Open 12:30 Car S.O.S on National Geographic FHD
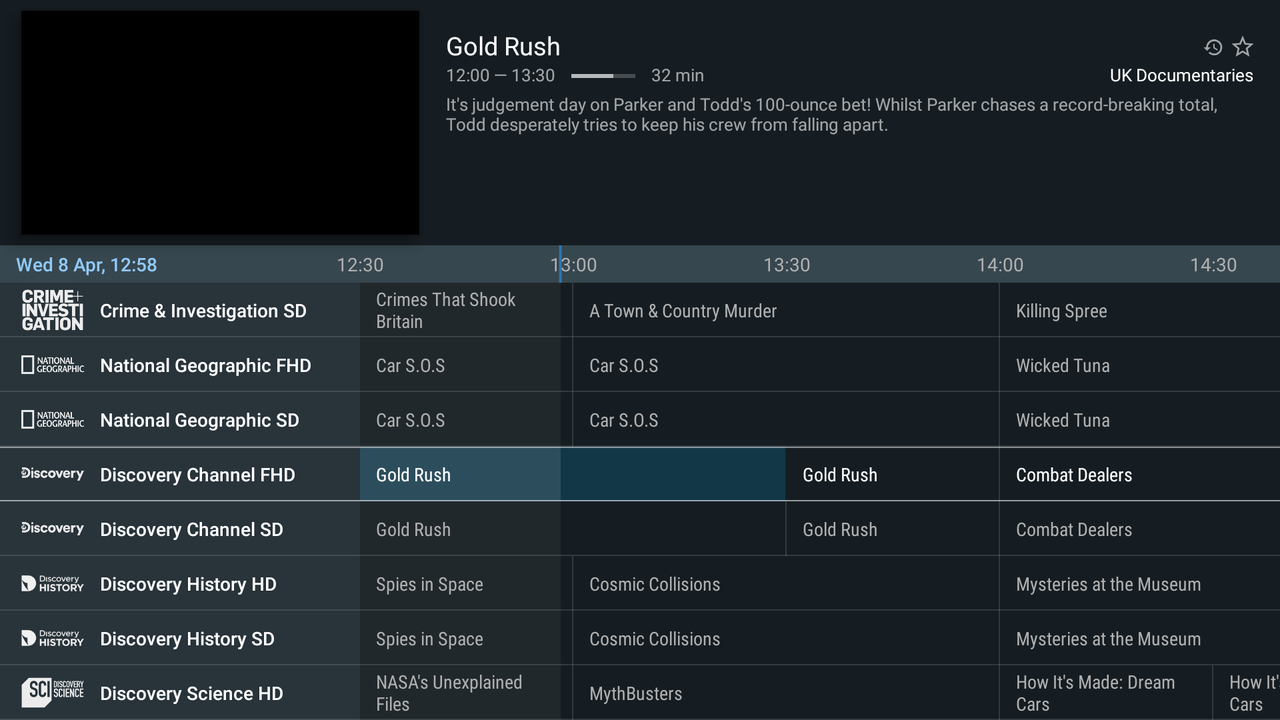1280x720 pixels. tap(466, 365)
